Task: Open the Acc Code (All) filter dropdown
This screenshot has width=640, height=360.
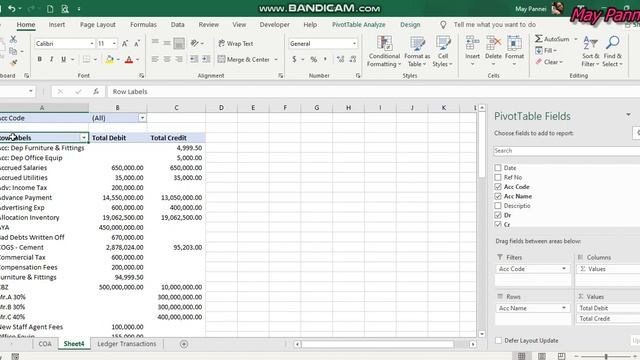Action: click(142, 118)
